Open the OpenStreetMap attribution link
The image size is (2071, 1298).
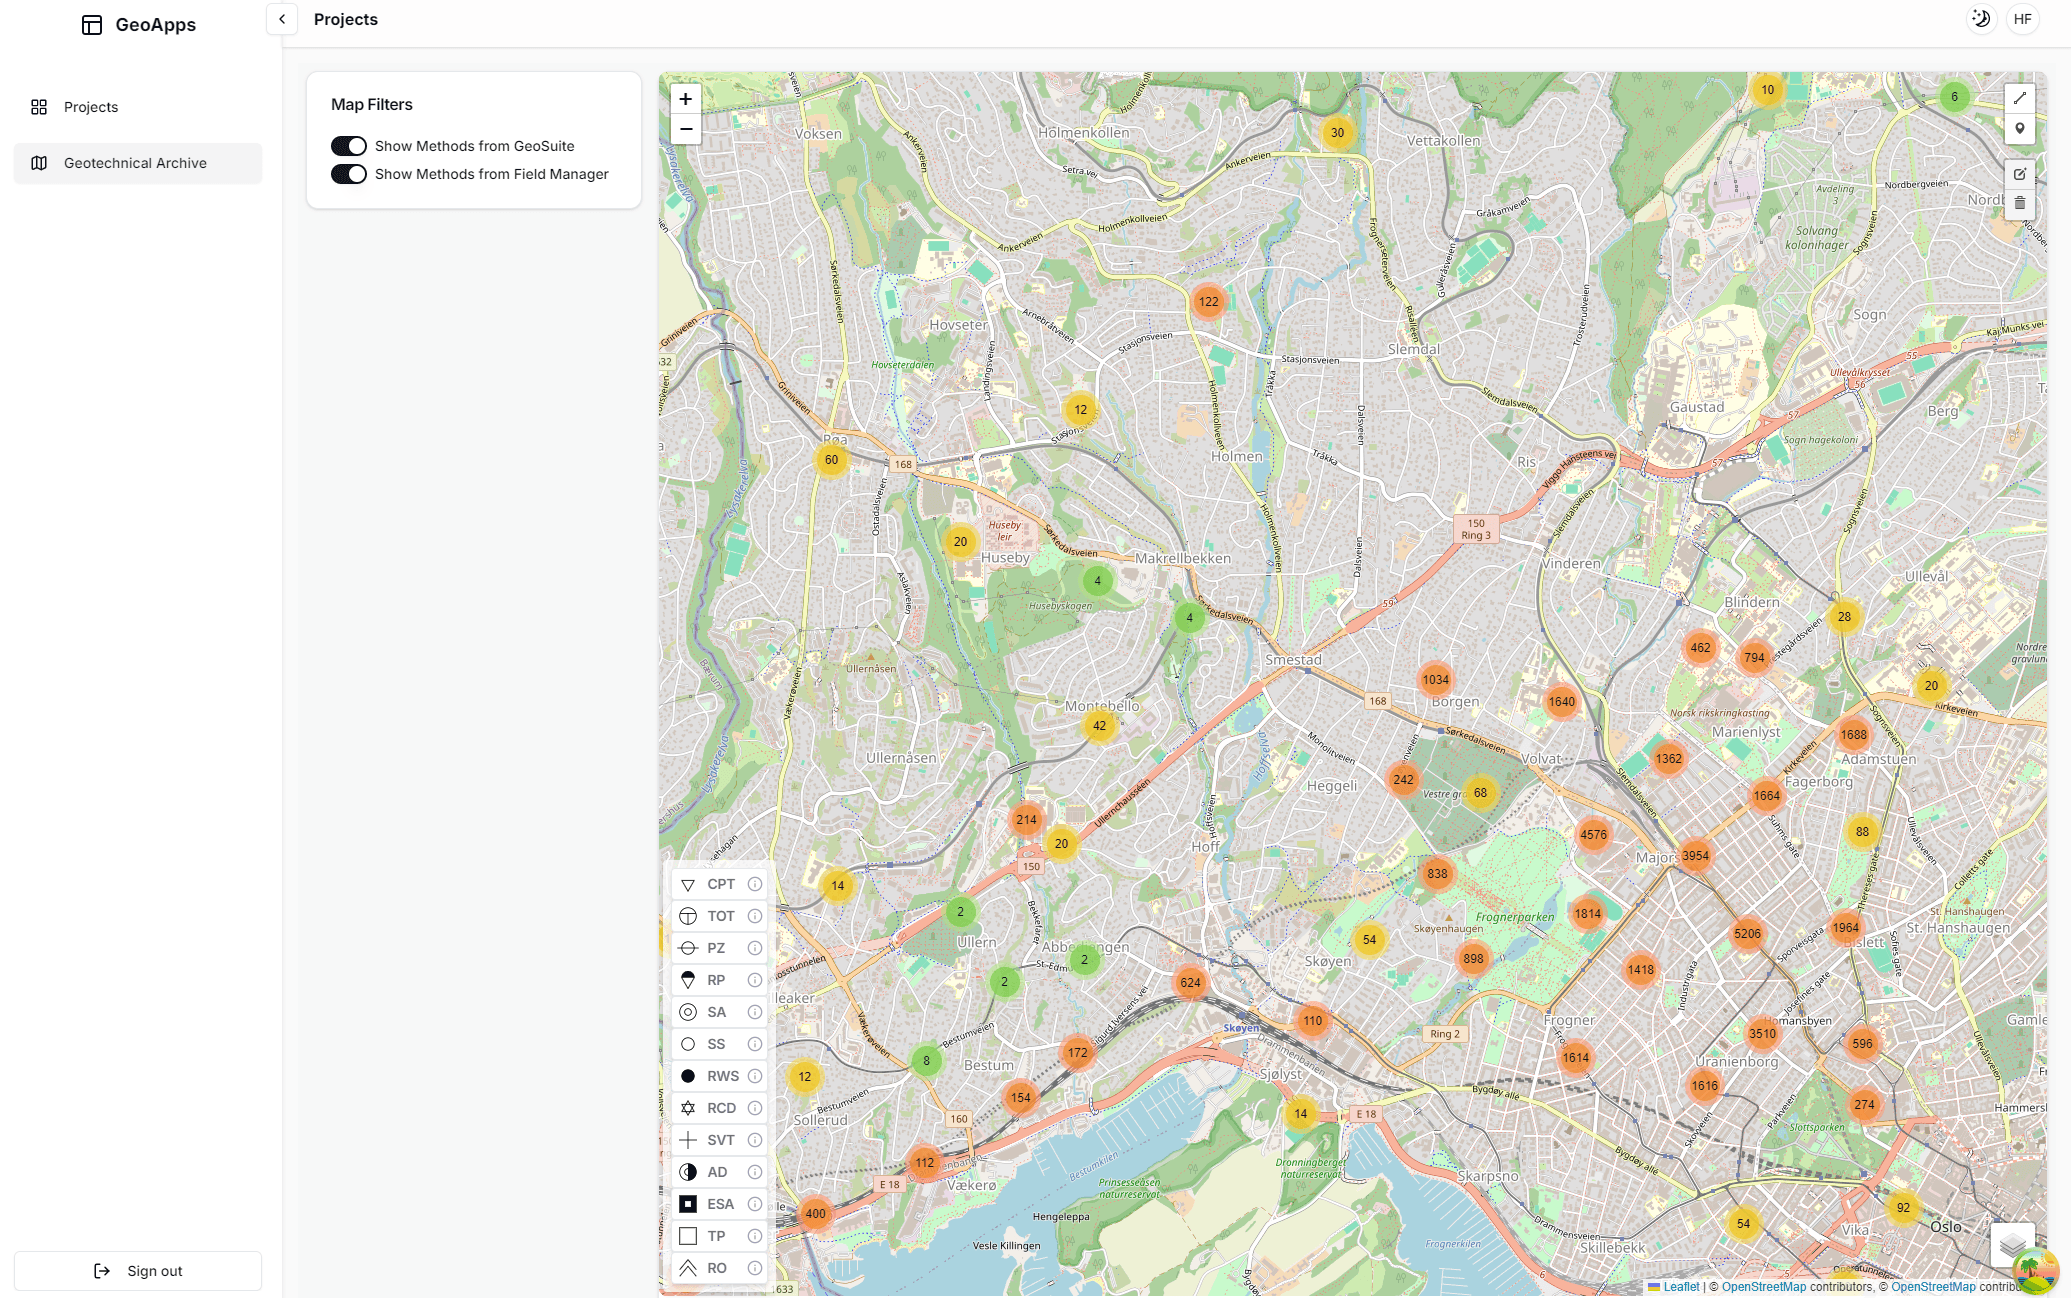point(1763,1287)
